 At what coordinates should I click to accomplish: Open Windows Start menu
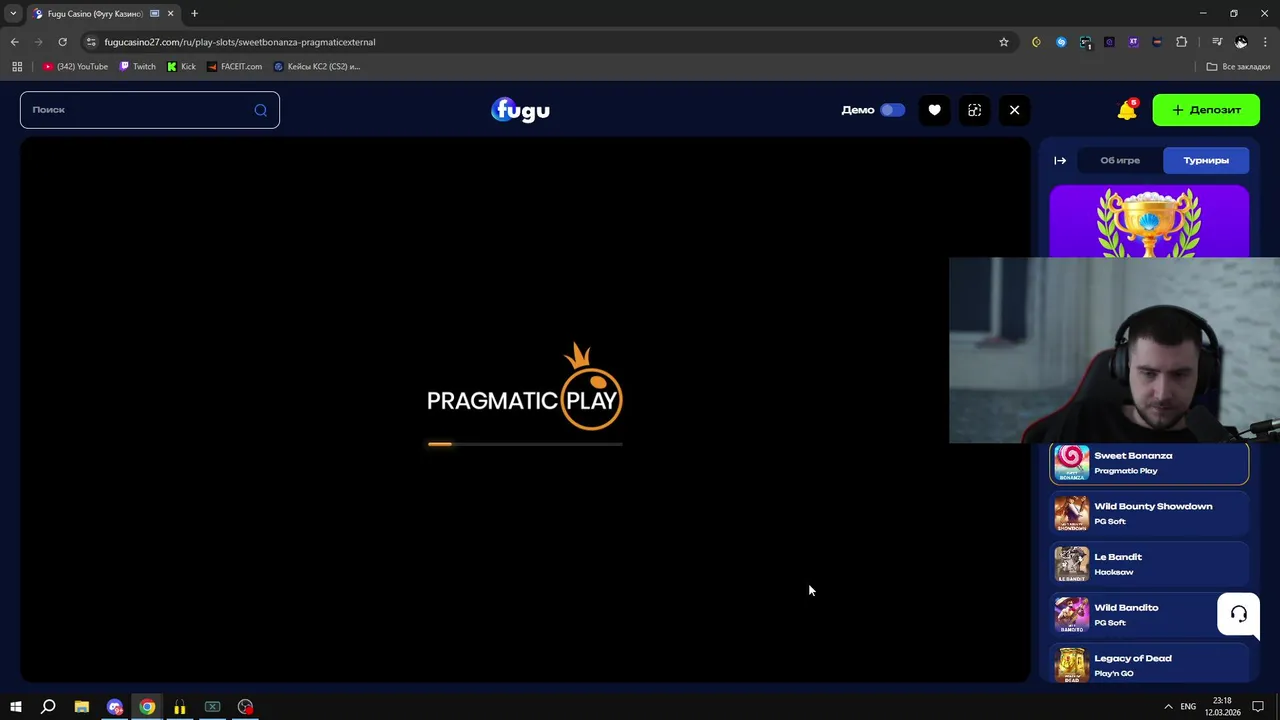point(16,707)
